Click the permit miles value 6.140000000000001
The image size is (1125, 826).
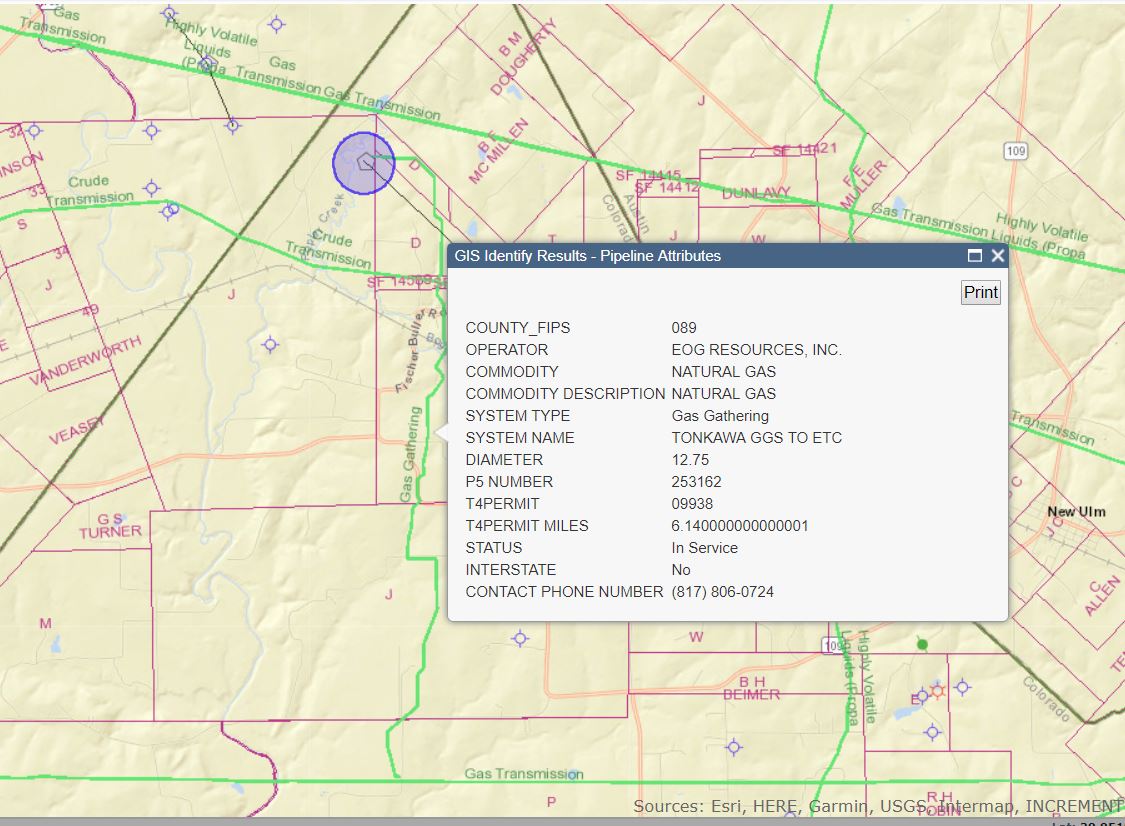740,526
